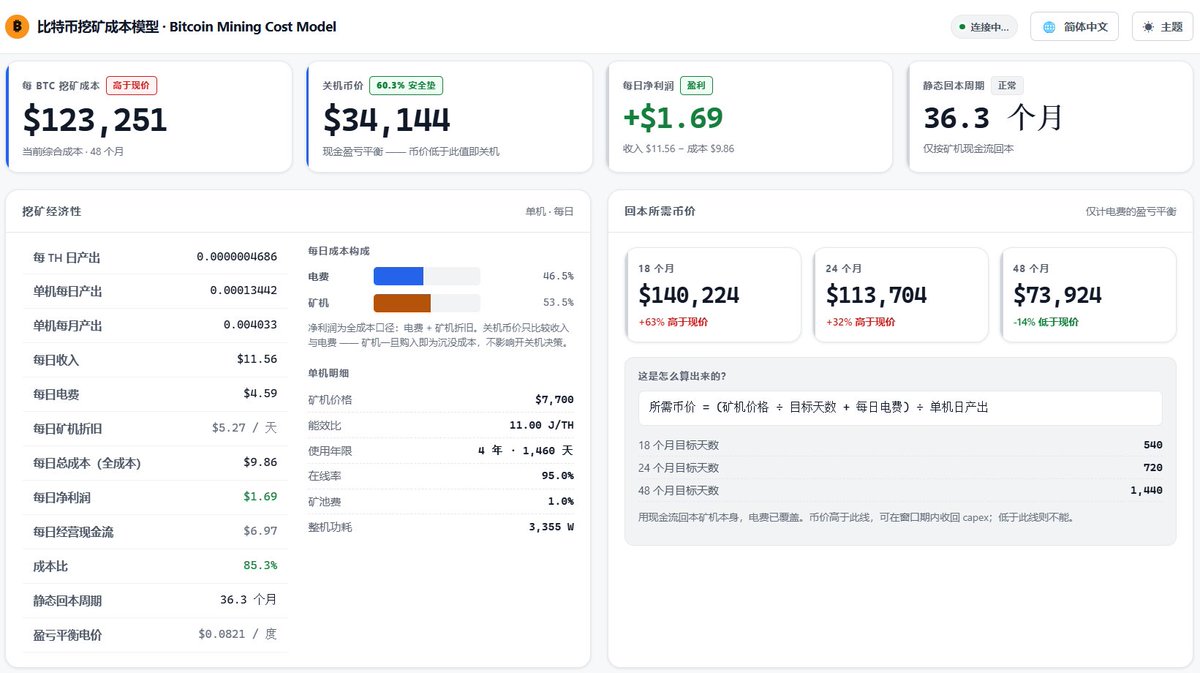Click the 收入 $11.56 − 成本 $9.86 subtitle

click(679, 148)
